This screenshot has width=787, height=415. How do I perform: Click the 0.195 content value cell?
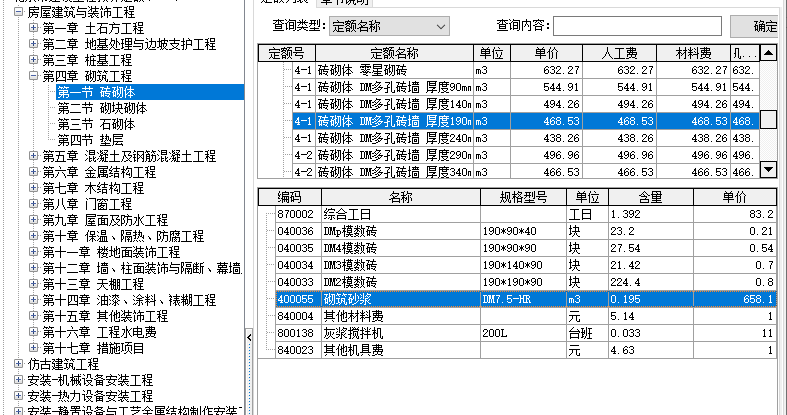click(x=650, y=300)
